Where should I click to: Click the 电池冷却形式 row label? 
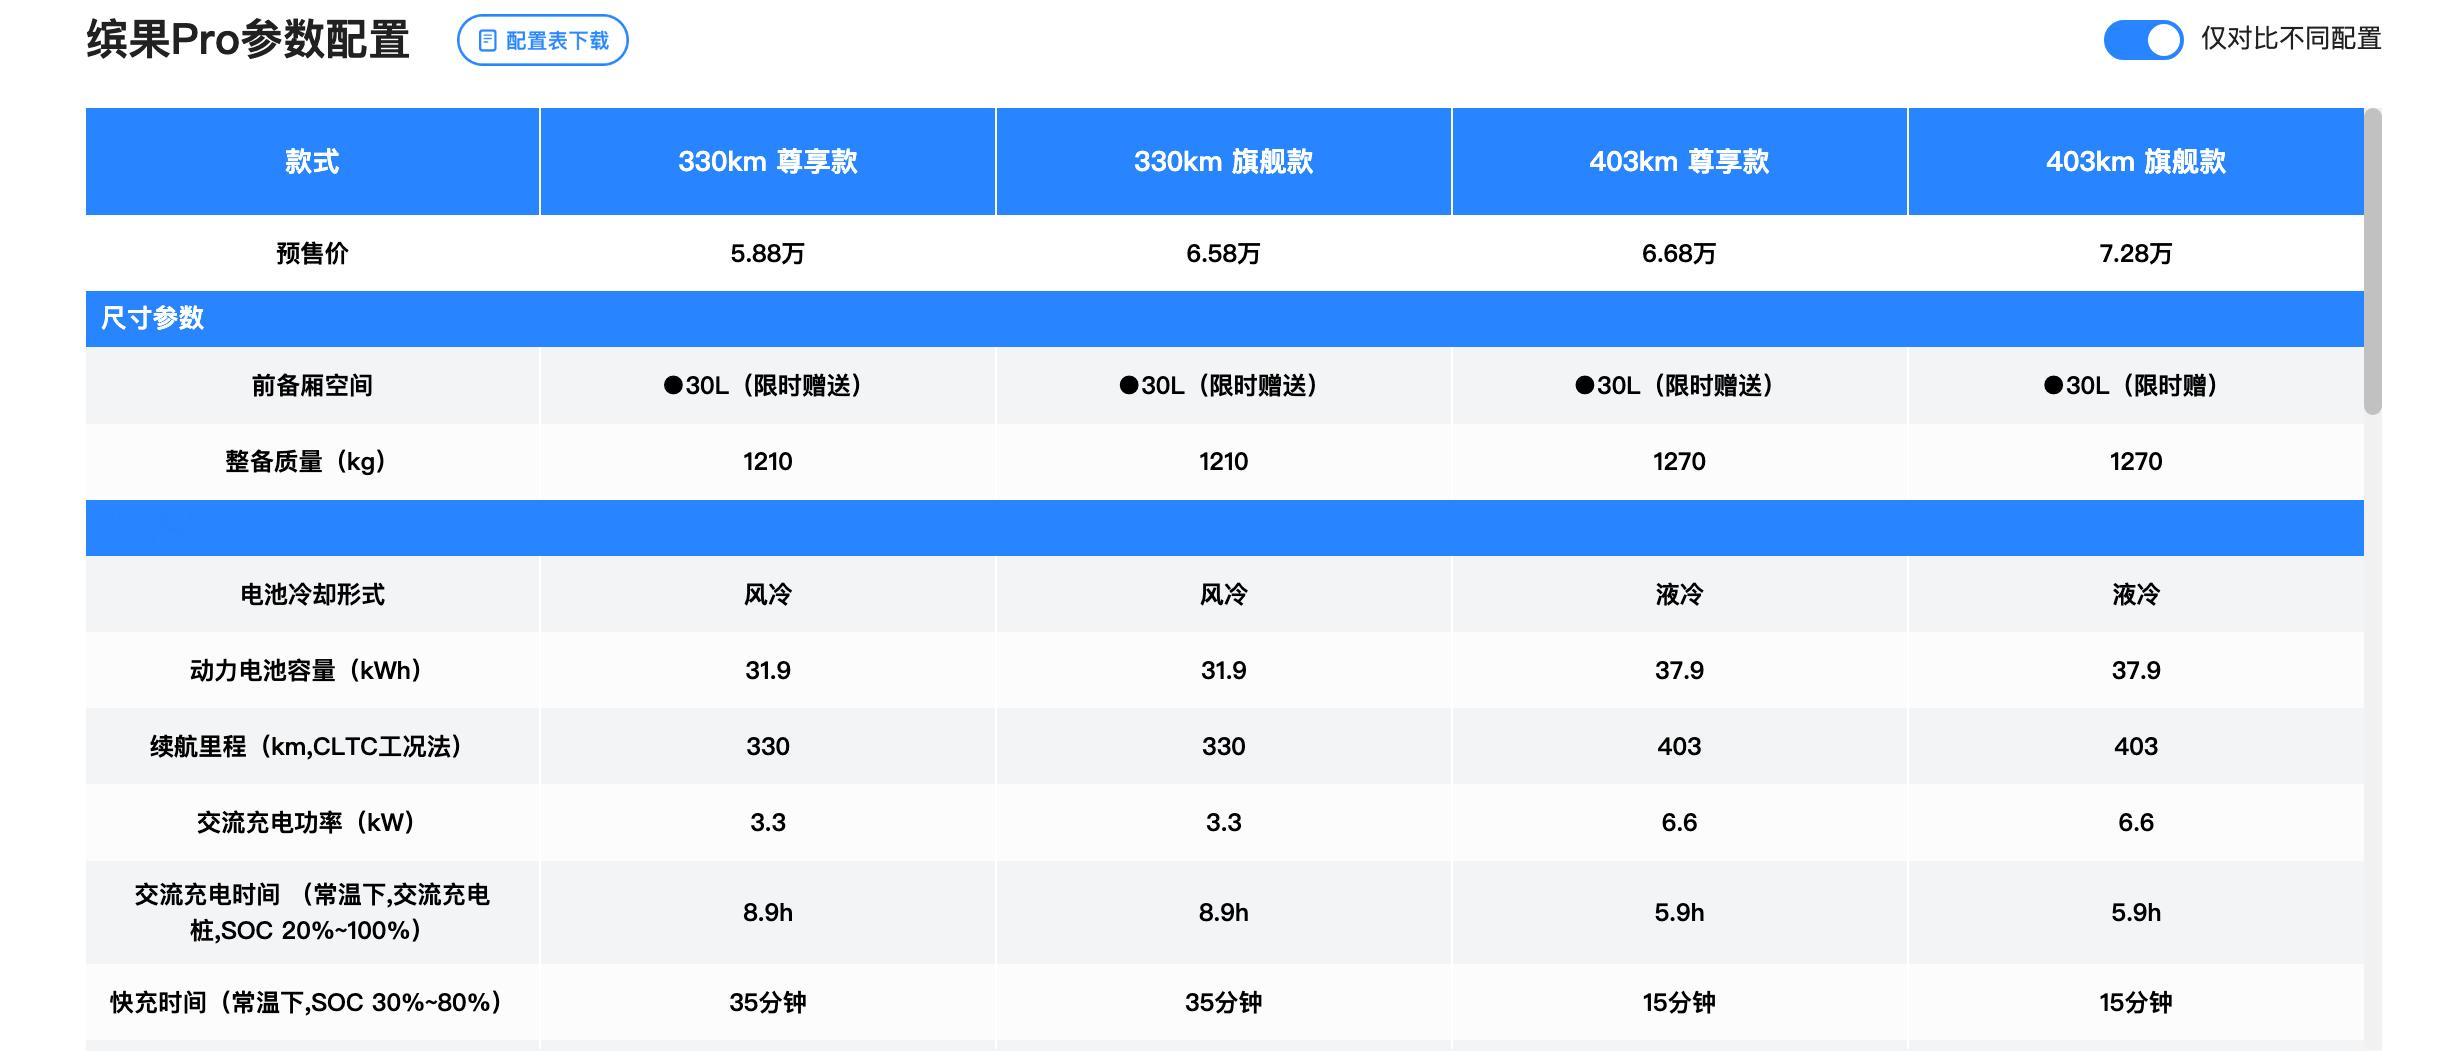point(312,594)
